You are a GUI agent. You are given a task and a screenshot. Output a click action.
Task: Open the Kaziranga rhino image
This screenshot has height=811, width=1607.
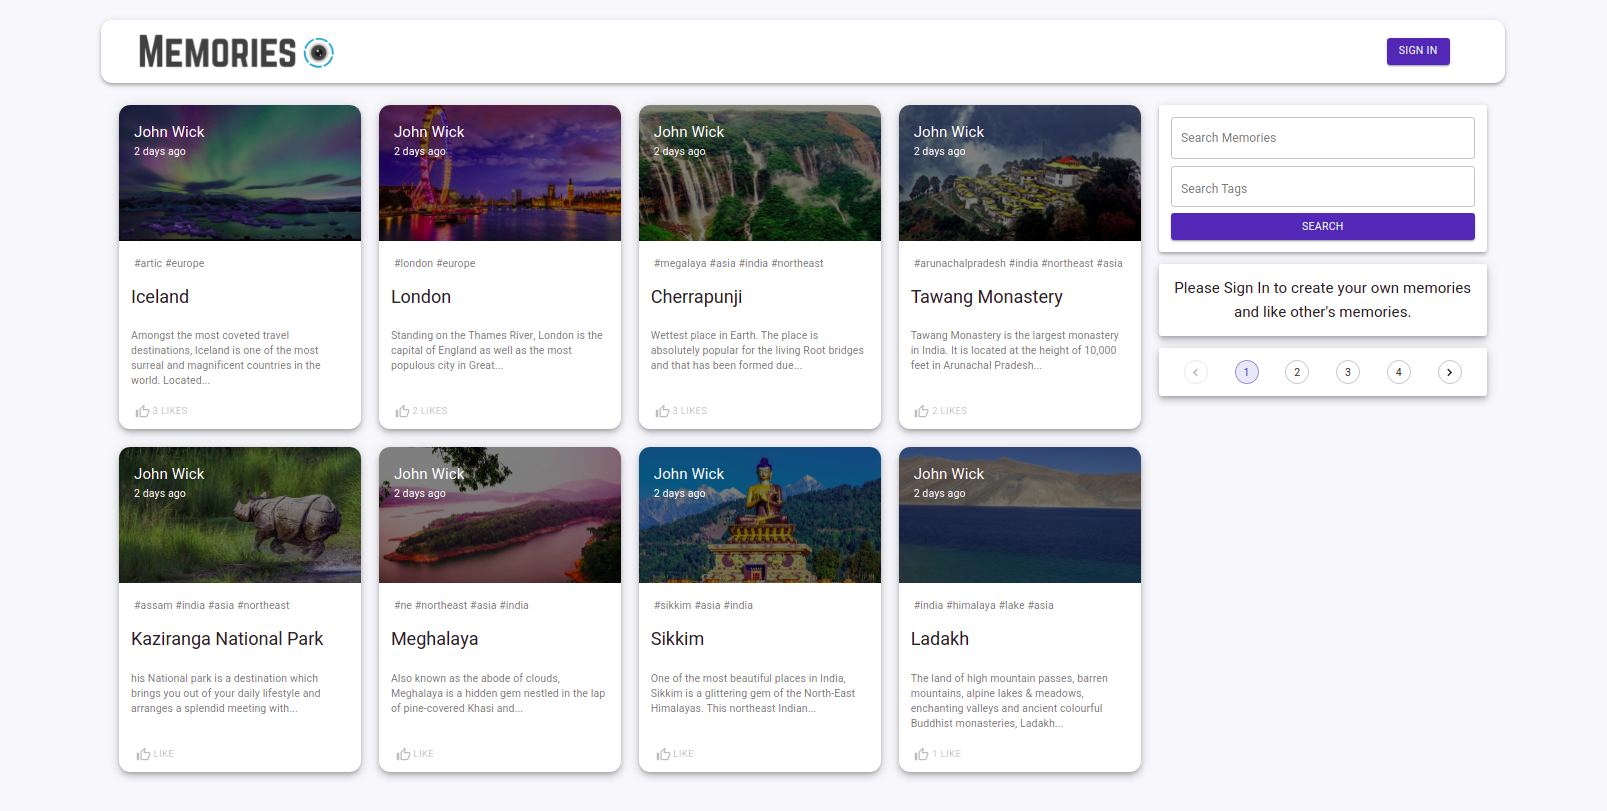point(240,515)
